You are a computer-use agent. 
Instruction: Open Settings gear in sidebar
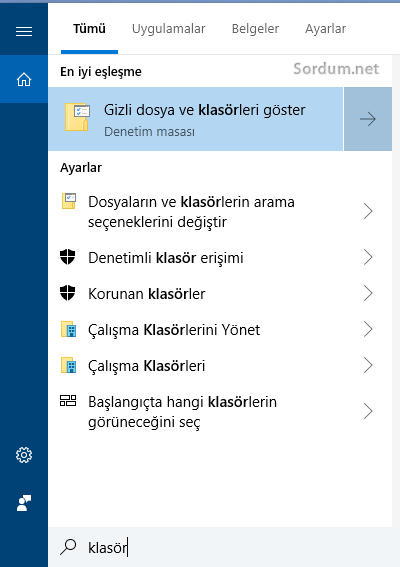click(x=24, y=455)
